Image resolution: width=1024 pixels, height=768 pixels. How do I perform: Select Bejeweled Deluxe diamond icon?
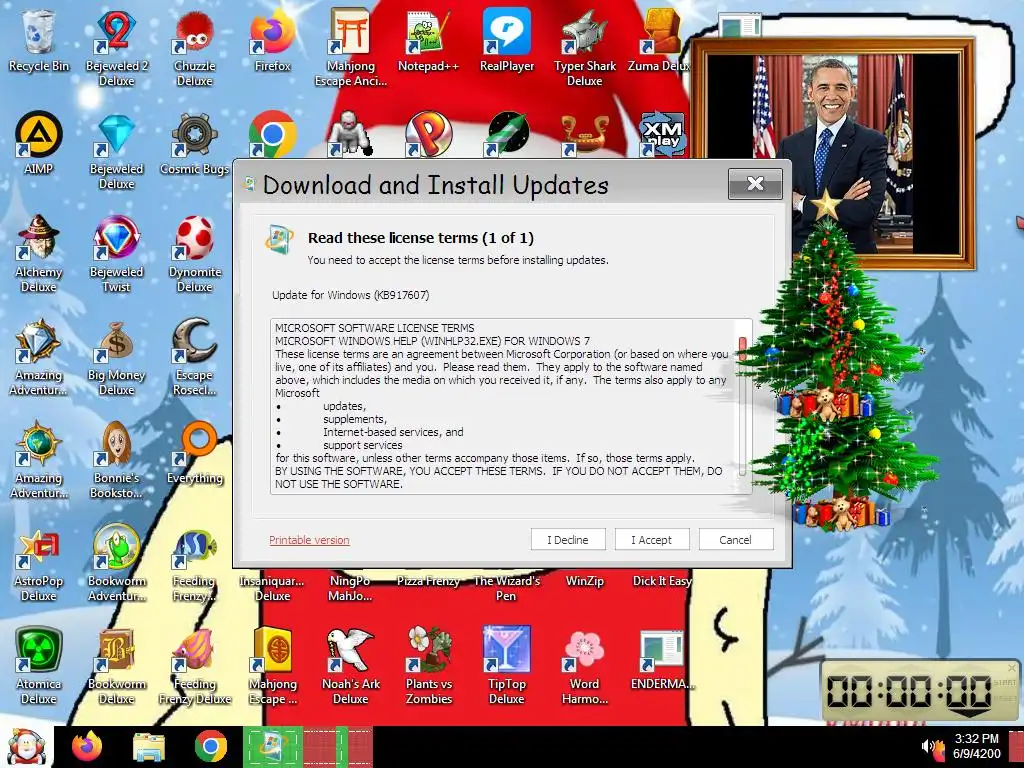(116, 152)
